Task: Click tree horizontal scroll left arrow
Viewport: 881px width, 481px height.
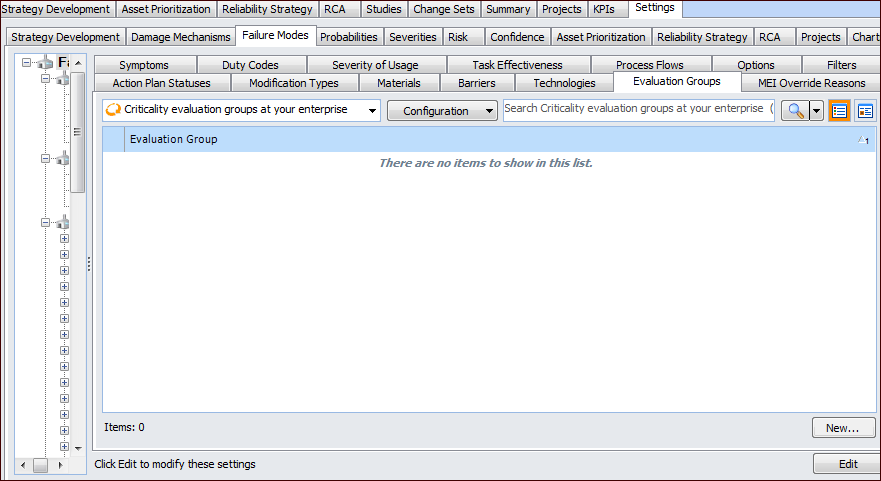Action: [23, 465]
